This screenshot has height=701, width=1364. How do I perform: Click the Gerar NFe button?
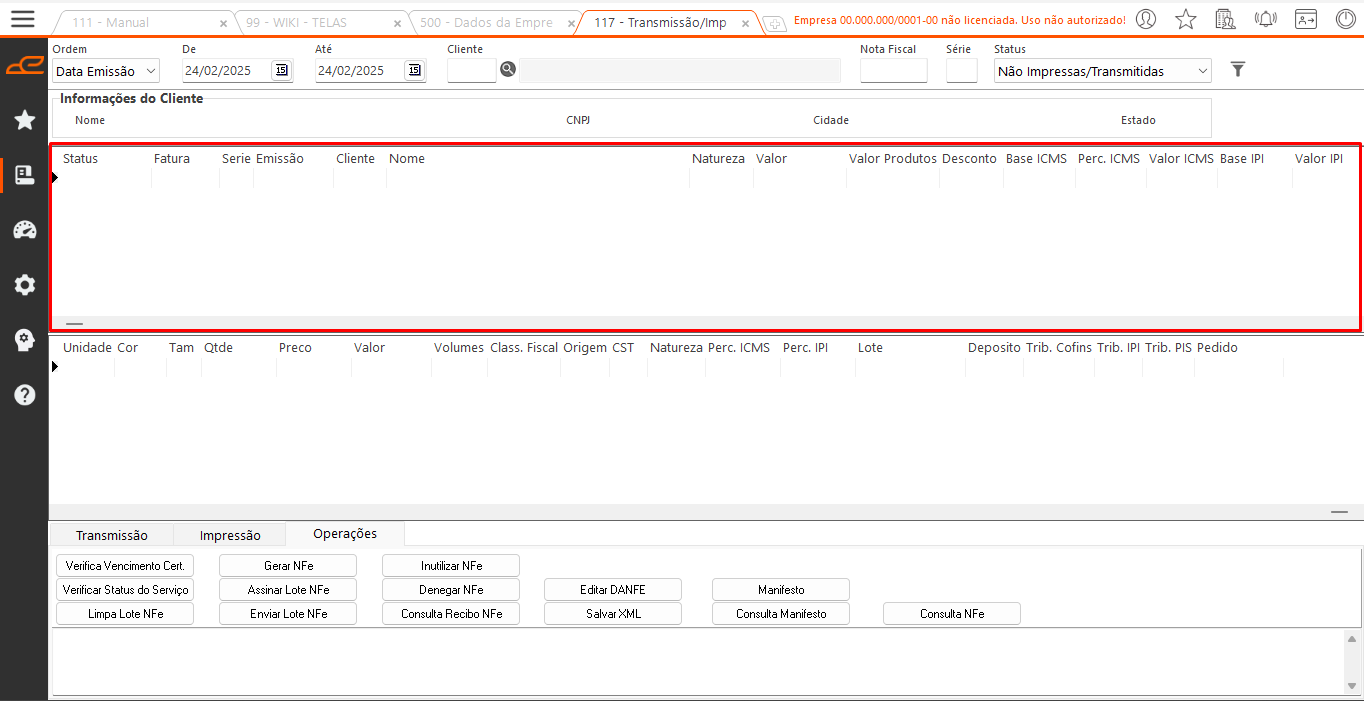point(288,566)
